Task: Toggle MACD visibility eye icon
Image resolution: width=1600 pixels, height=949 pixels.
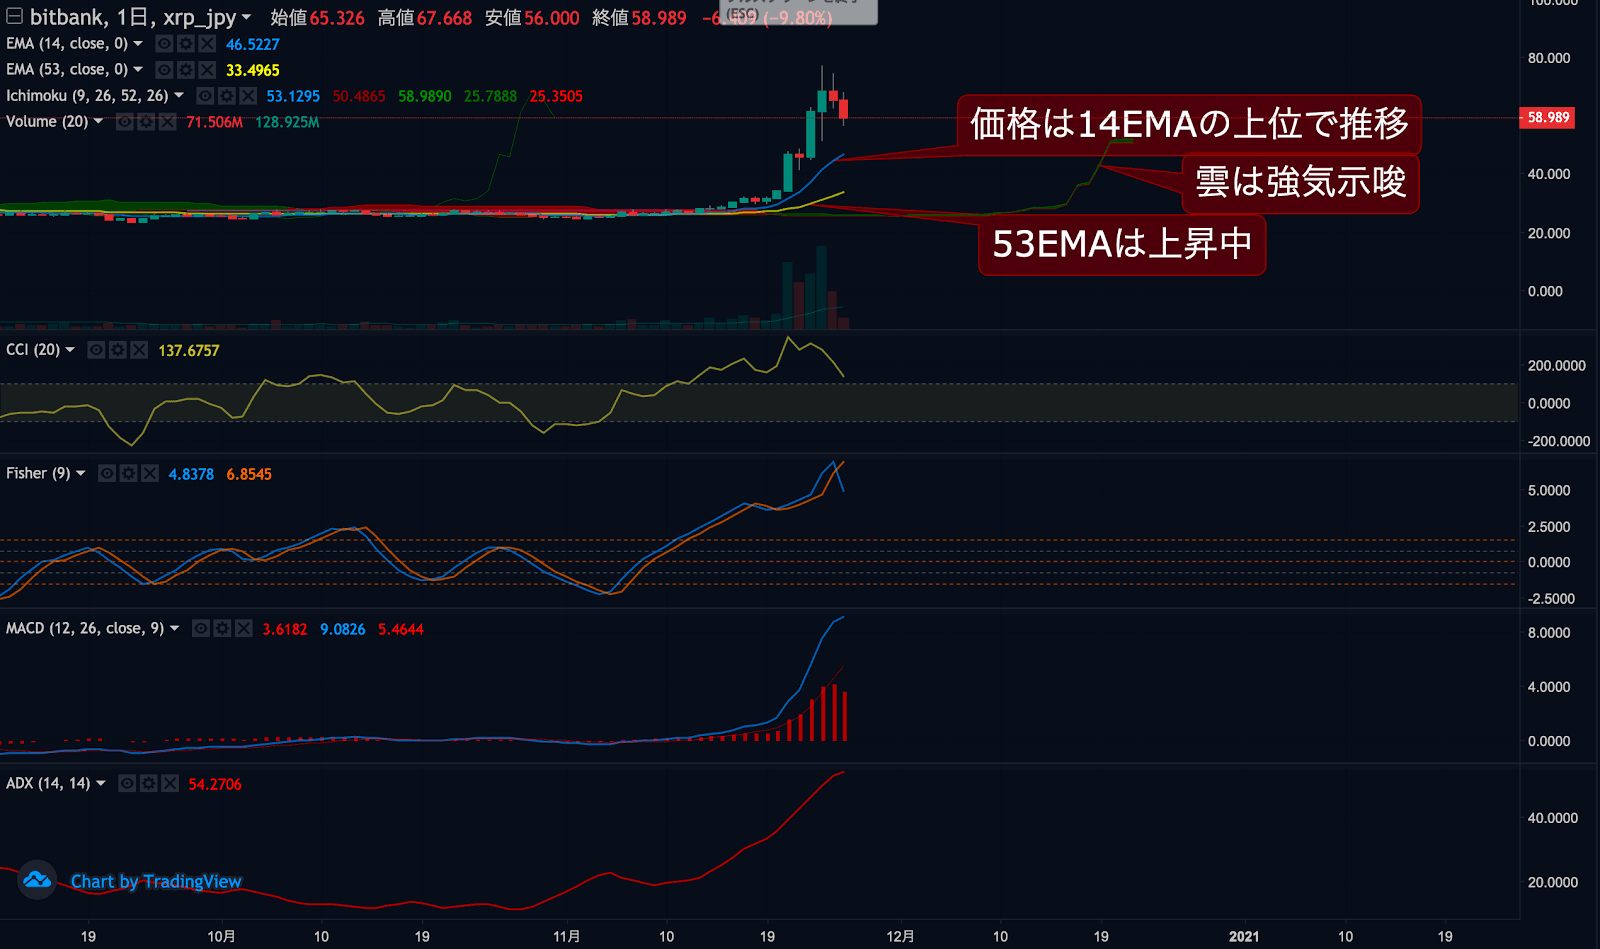Action: coord(201,629)
